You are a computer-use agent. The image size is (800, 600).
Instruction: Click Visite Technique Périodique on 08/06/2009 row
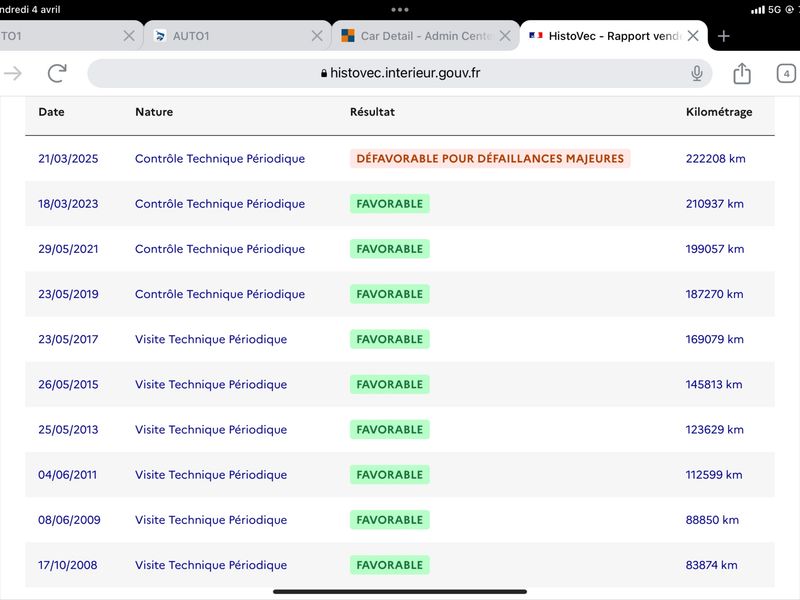coord(211,520)
